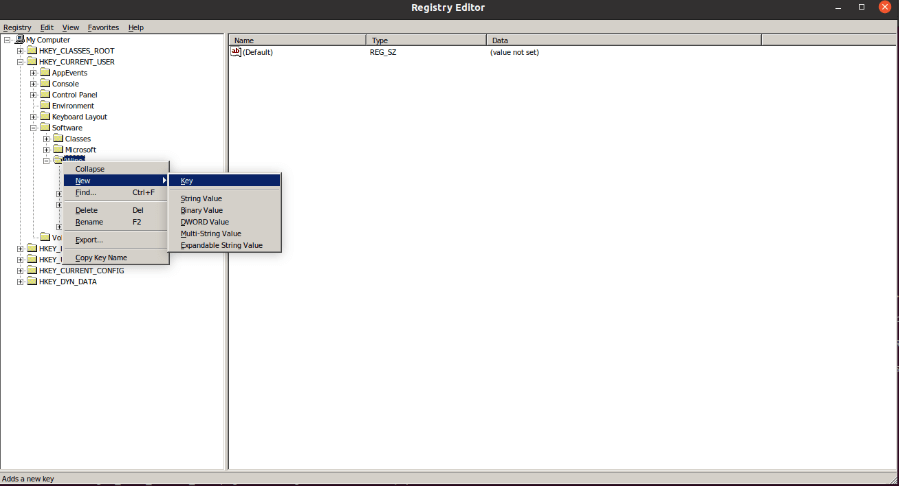899x486 pixels.
Task: Choose Export... in context menu
Action: point(116,240)
